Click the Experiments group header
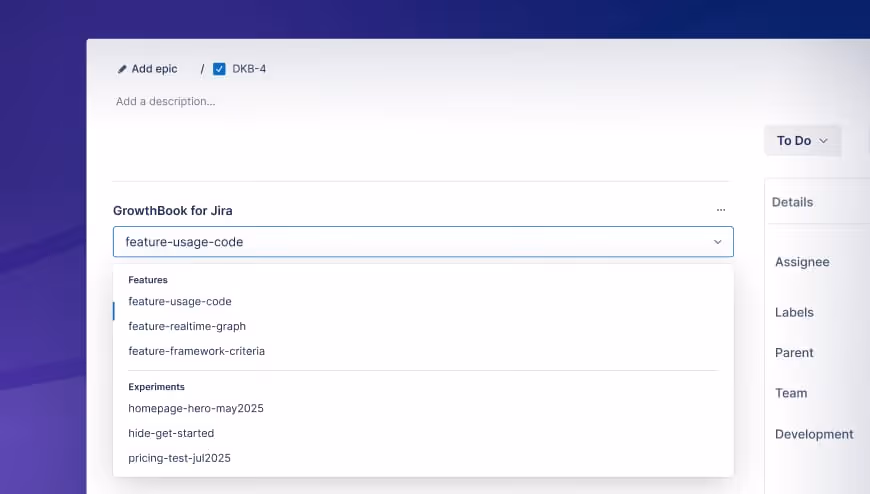Image resolution: width=870 pixels, height=494 pixels. coord(156,387)
